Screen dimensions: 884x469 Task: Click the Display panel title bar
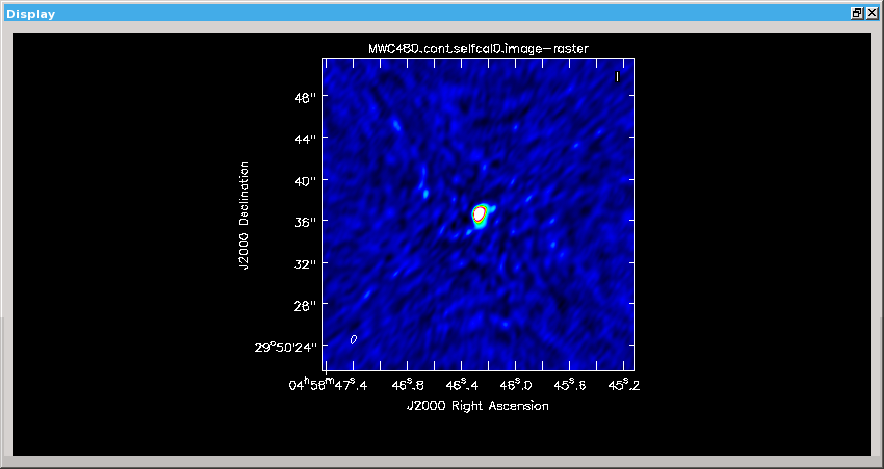point(400,14)
